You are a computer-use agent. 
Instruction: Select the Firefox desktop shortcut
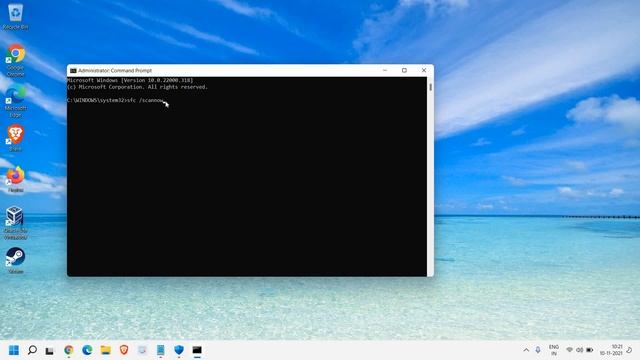tap(16, 180)
